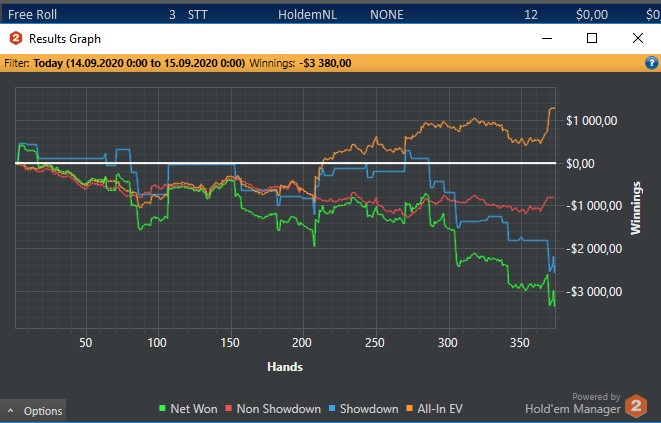Image resolution: width=661 pixels, height=423 pixels.
Task: Click the NONE cell in top row
Action: pos(387,15)
